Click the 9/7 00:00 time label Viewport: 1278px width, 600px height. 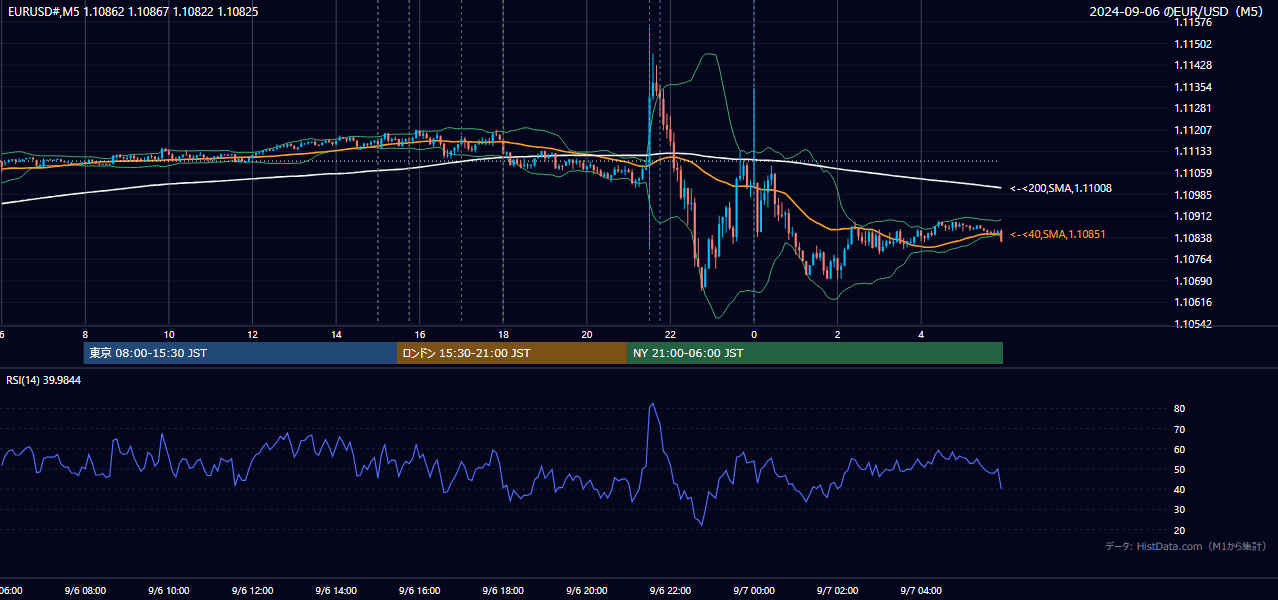pos(754,591)
